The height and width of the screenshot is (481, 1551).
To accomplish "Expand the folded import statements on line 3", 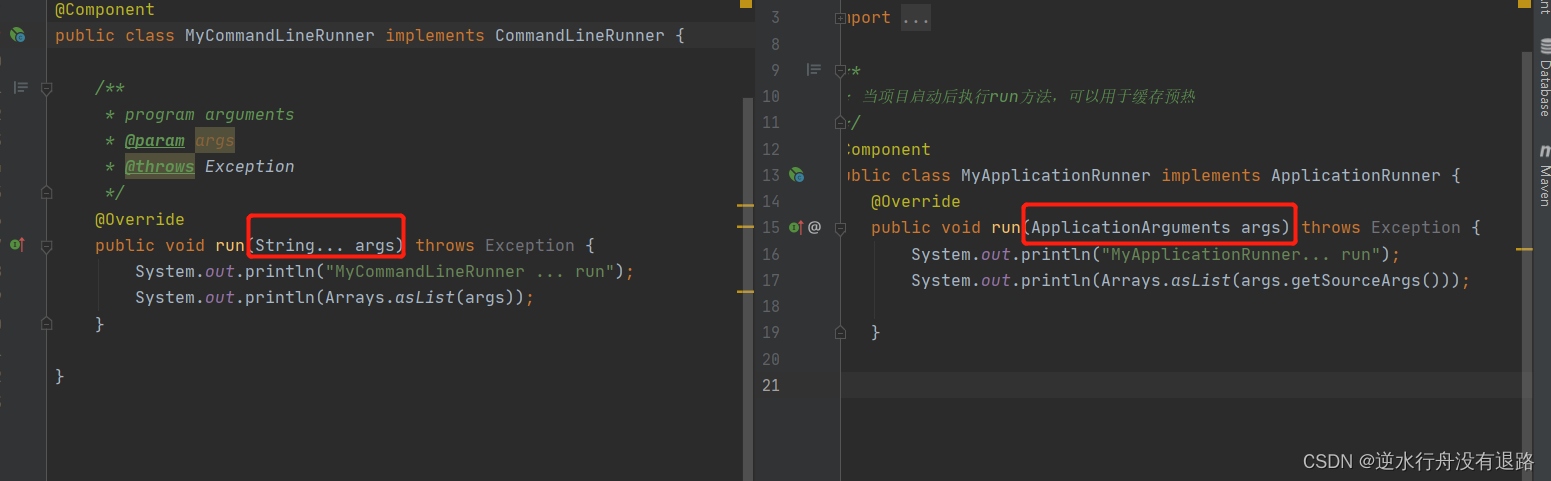I will (840, 18).
